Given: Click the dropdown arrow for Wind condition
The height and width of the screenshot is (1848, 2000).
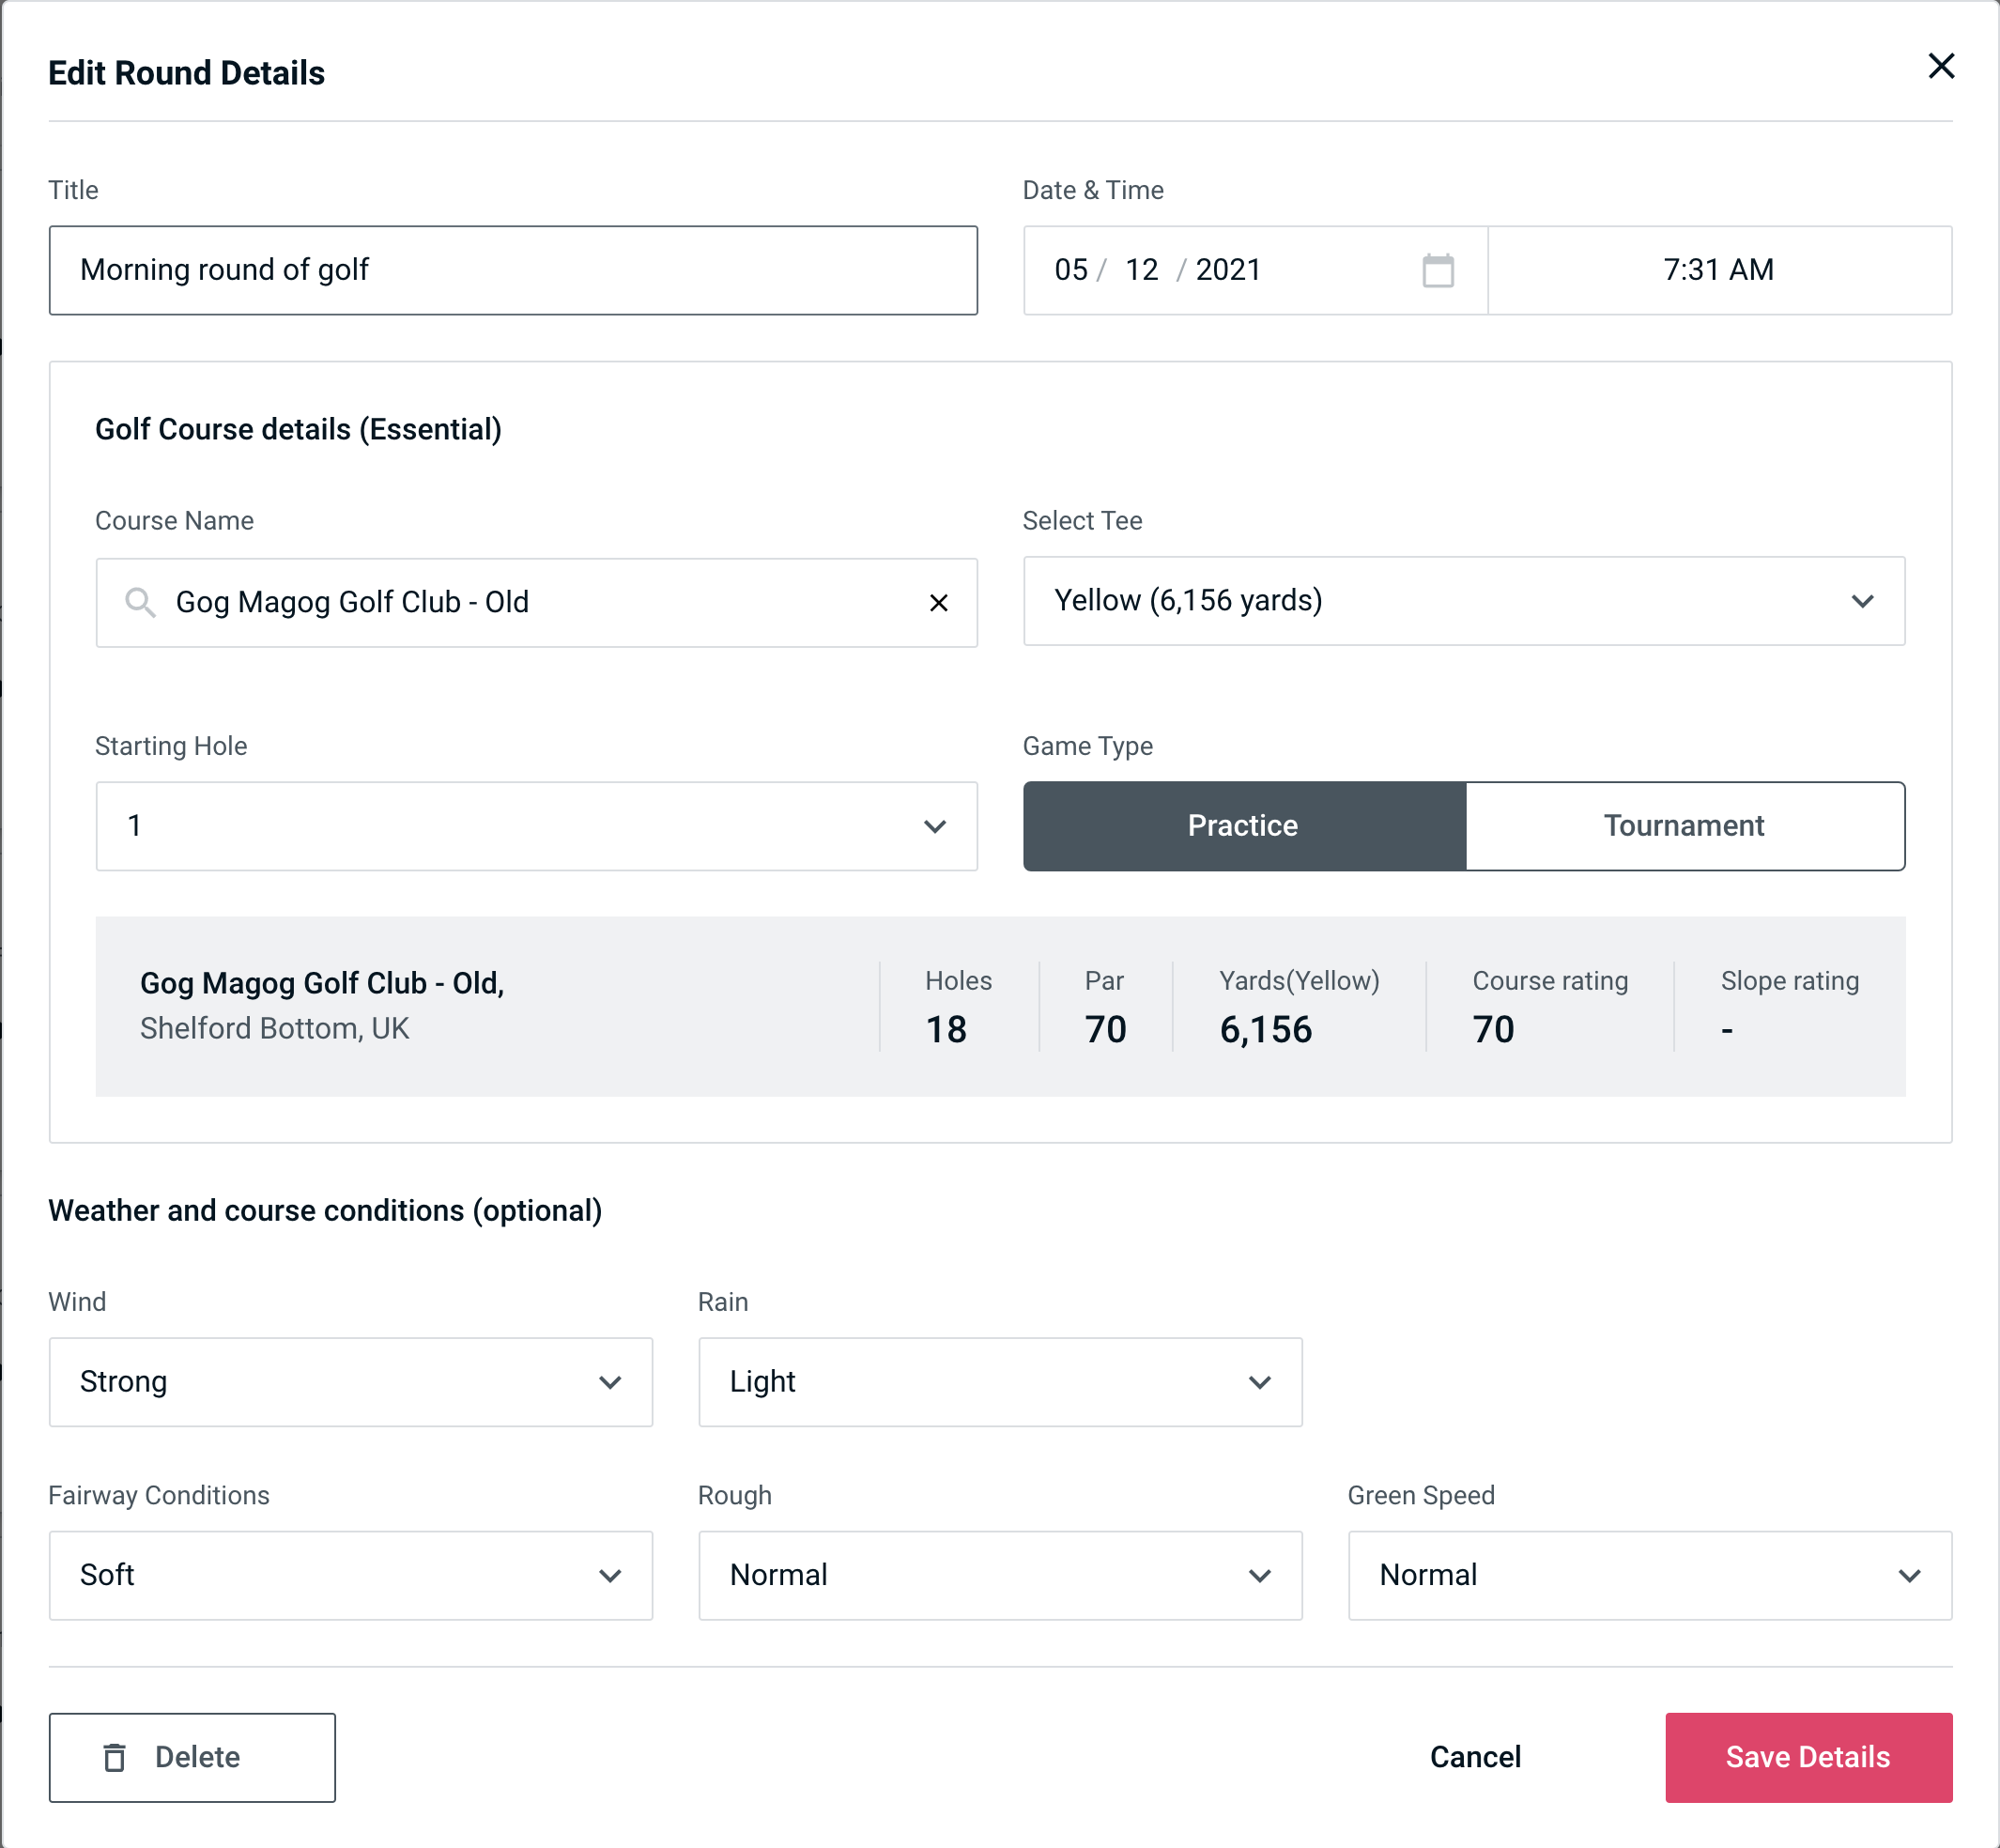Looking at the screenshot, I should click(613, 1381).
